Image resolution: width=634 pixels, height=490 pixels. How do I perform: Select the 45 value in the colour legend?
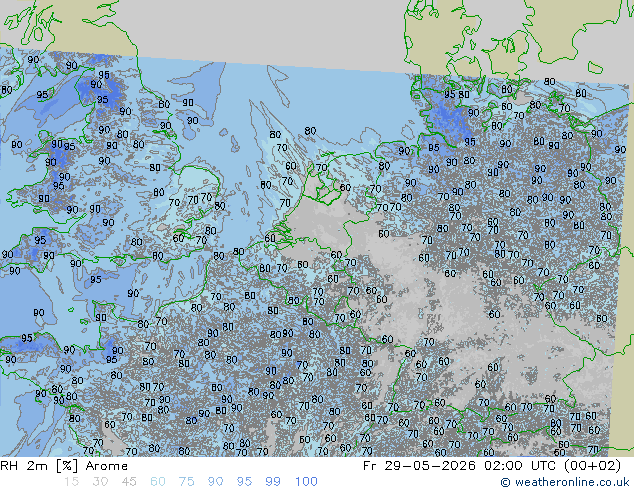[129, 482]
